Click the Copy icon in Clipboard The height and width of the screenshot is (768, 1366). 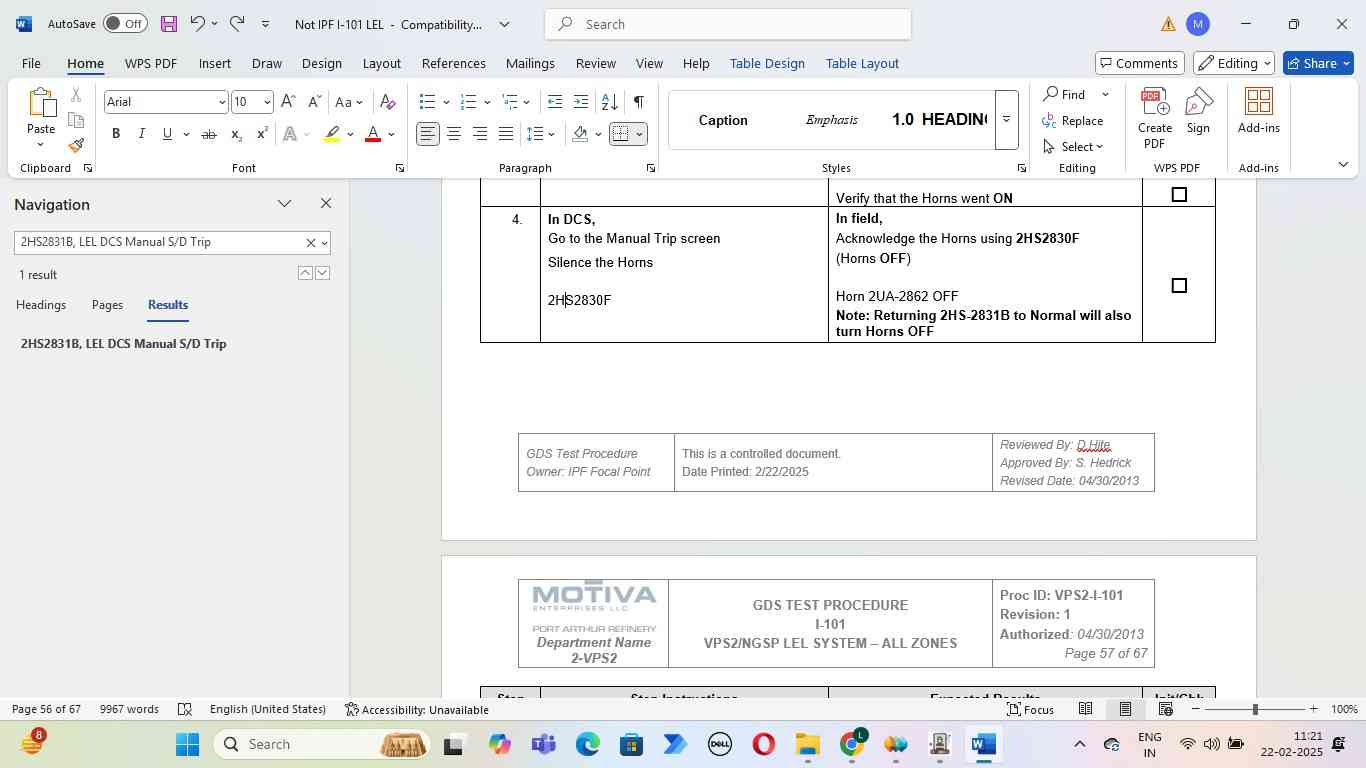tap(76, 120)
